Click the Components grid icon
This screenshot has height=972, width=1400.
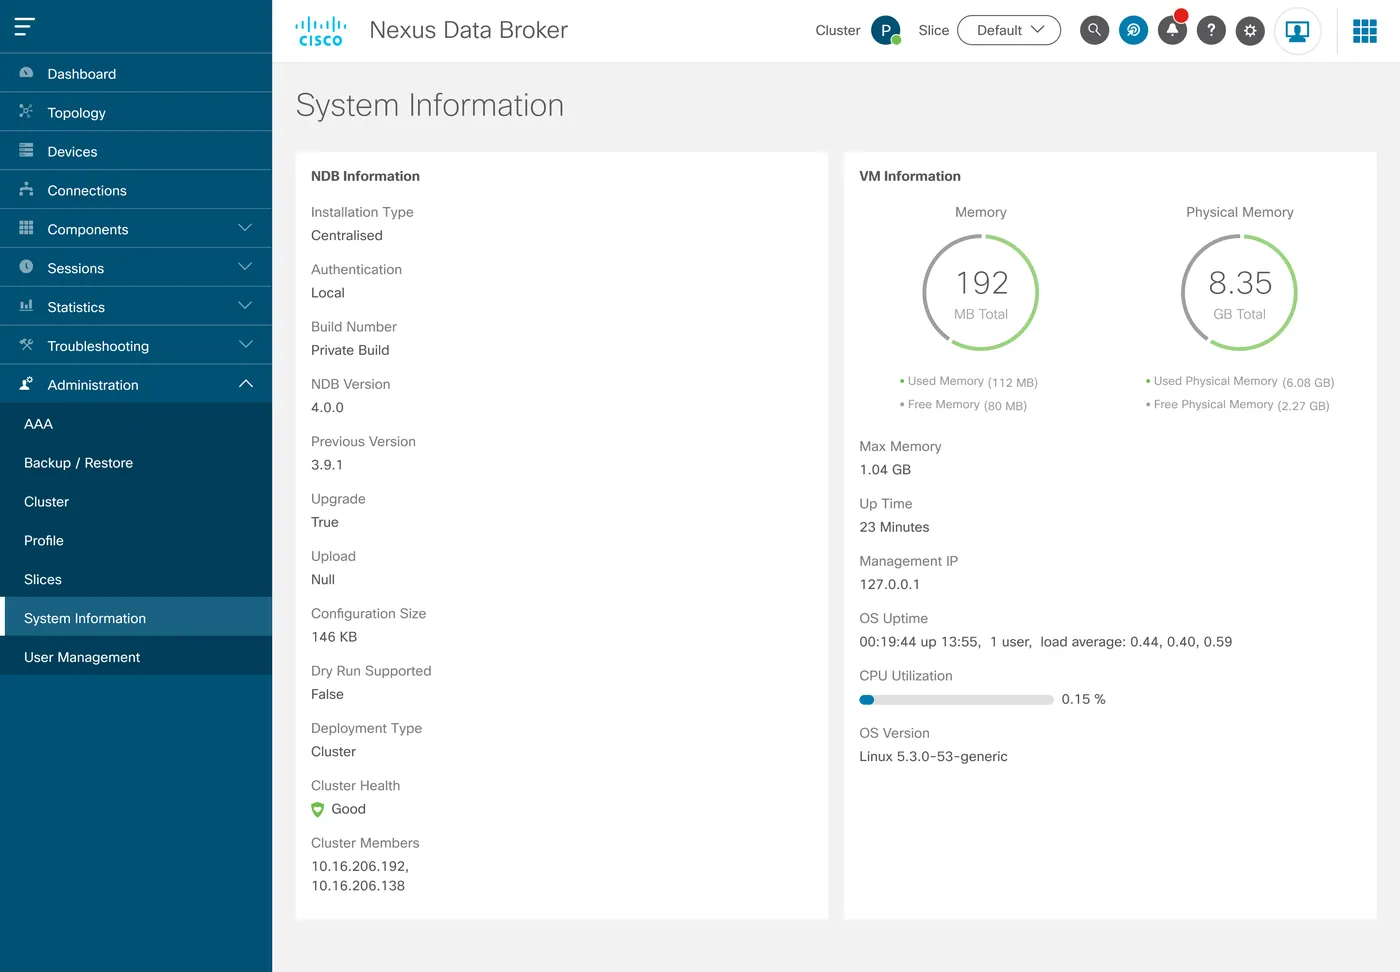(26, 228)
